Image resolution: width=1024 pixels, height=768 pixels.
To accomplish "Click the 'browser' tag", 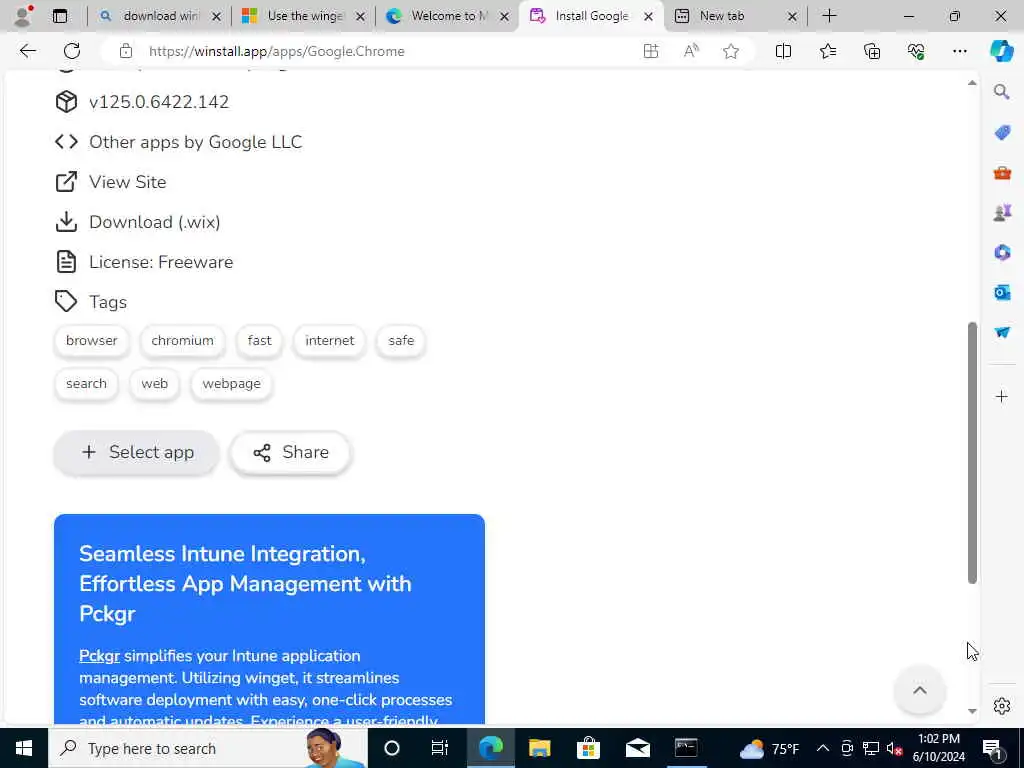I will click(91, 340).
